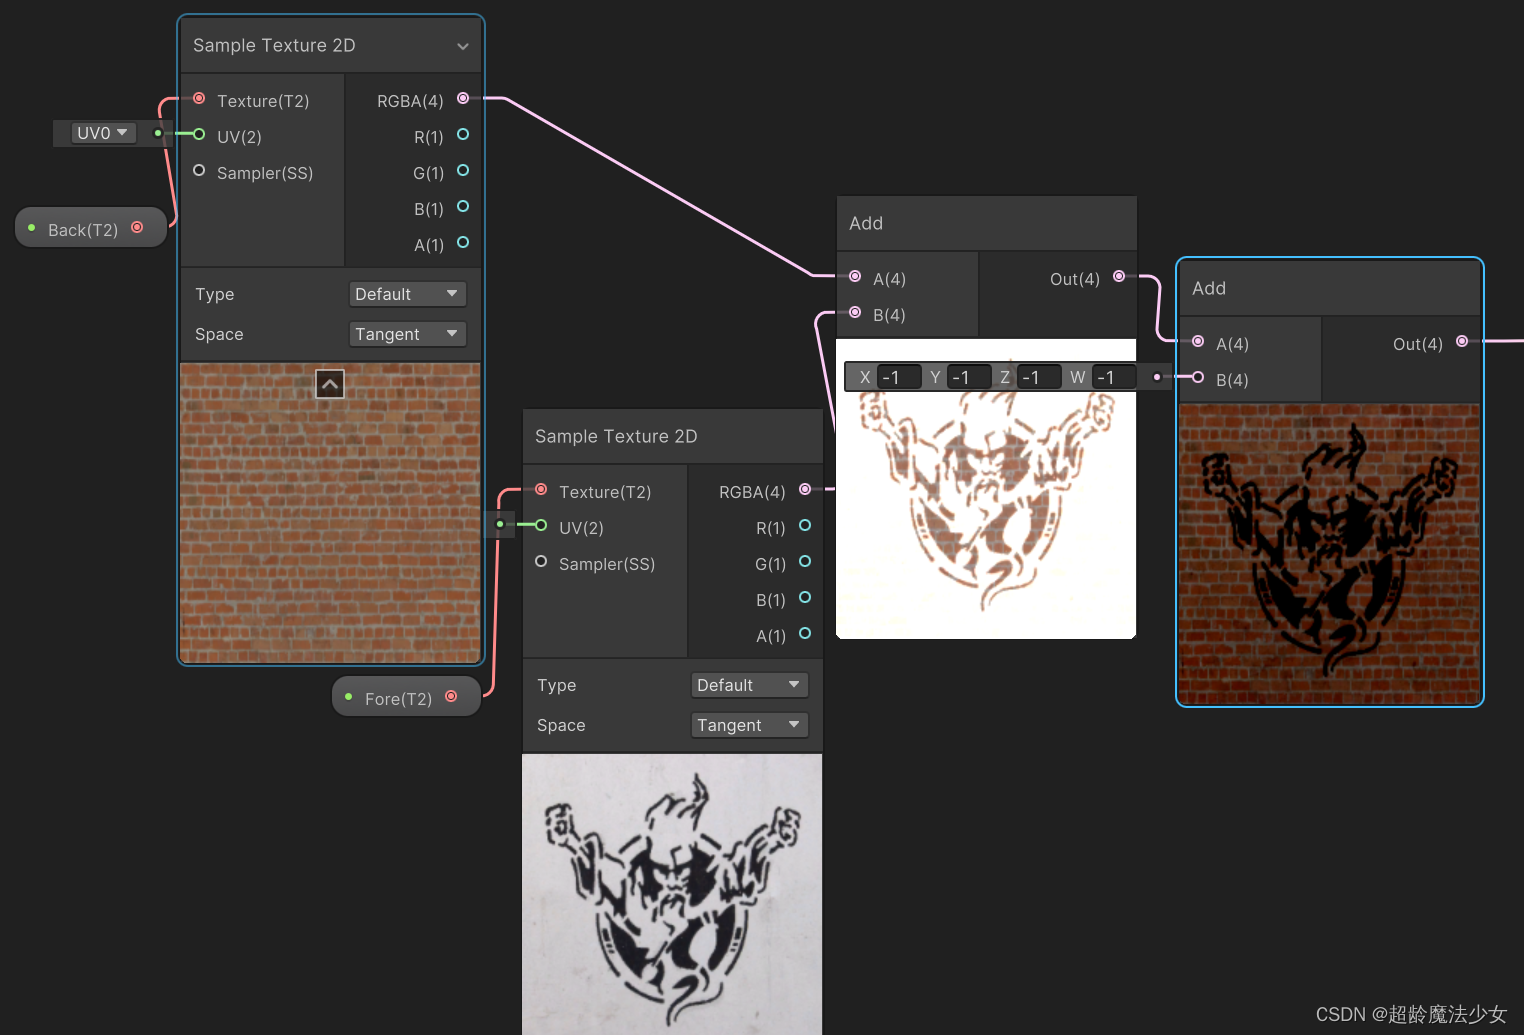This screenshot has width=1524, height=1035.
Task: Collapse the brick texture preview with the arrow button
Action: coord(330,384)
